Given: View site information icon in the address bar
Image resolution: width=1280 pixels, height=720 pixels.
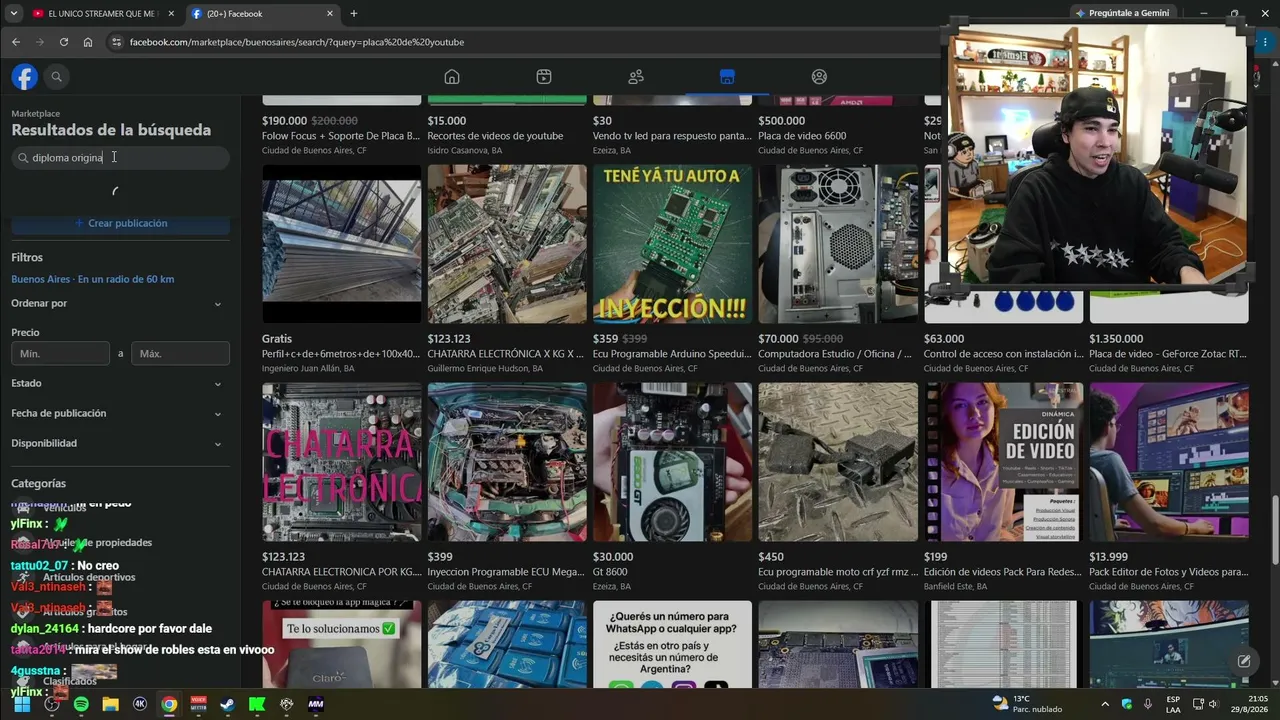Looking at the screenshot, I should 116,42.
